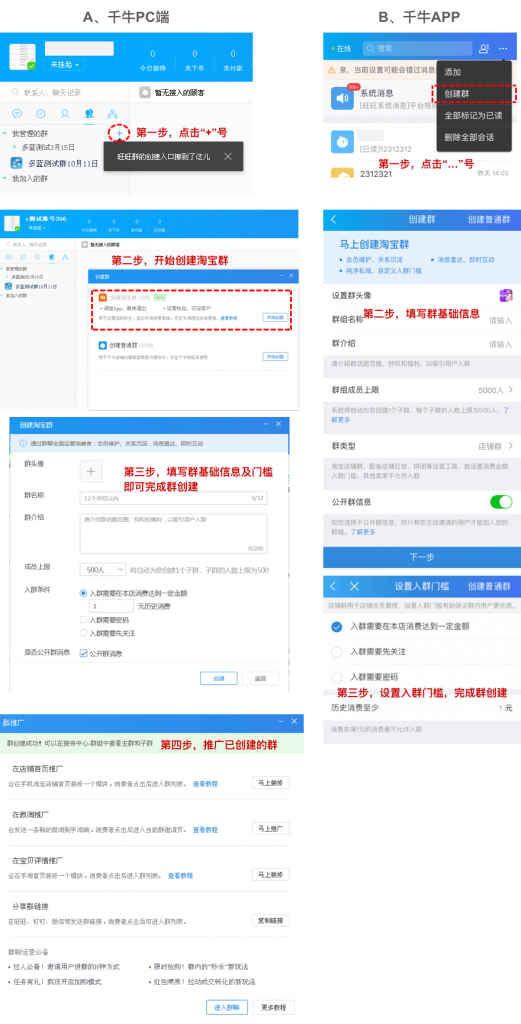Screen dimensions: 521x1024
Task: Open the 群组成员上限 5000人 row chevron
Action: (510, 390)
